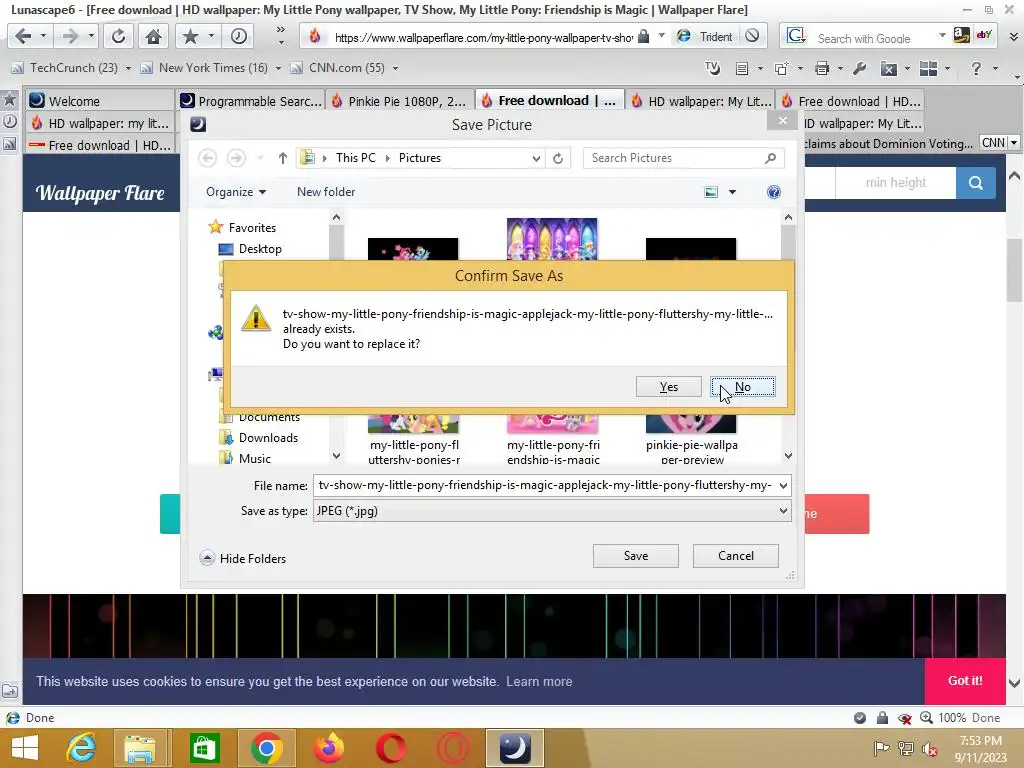The image size is (1024, 768).
Task: Select the my-little-pony-fluttershy-ponies thumbnail
Action: point(413,439)
